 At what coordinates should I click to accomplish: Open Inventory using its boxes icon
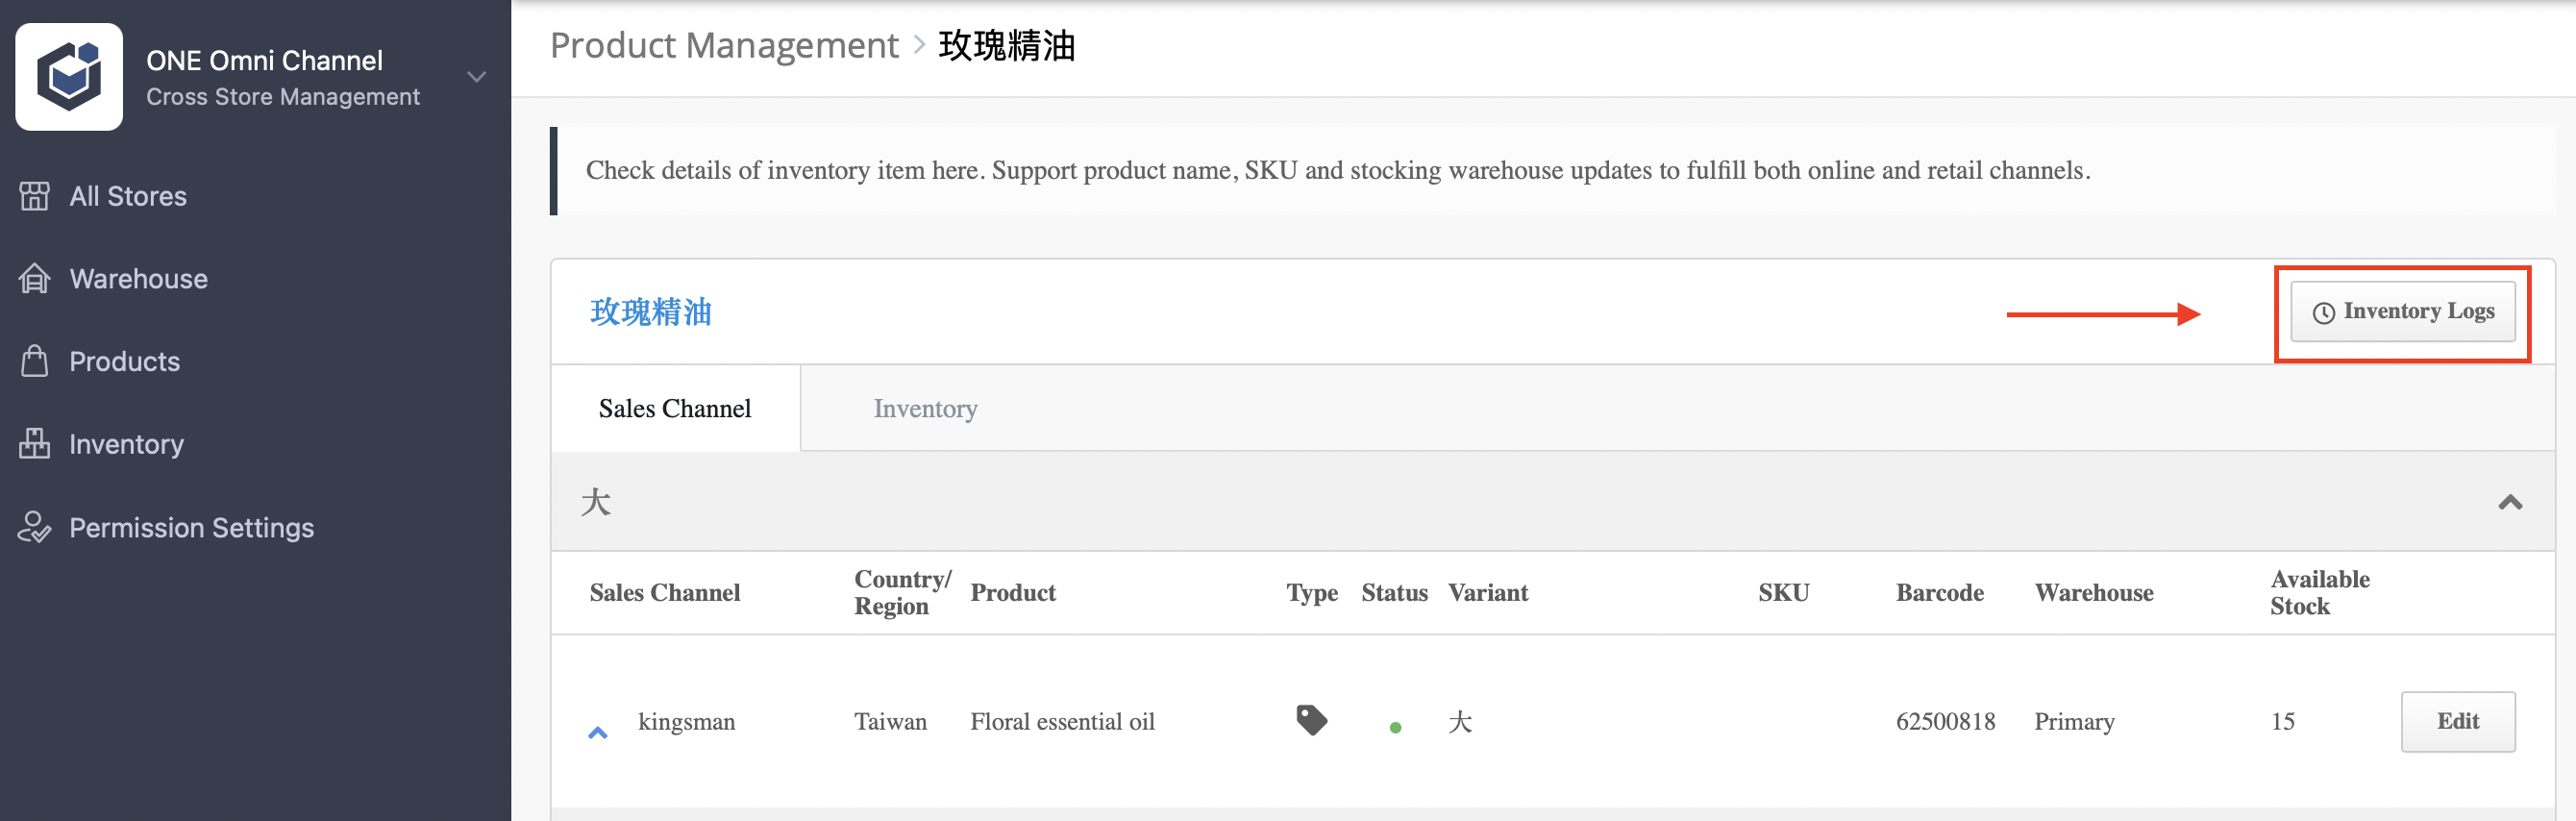[34, 444]
